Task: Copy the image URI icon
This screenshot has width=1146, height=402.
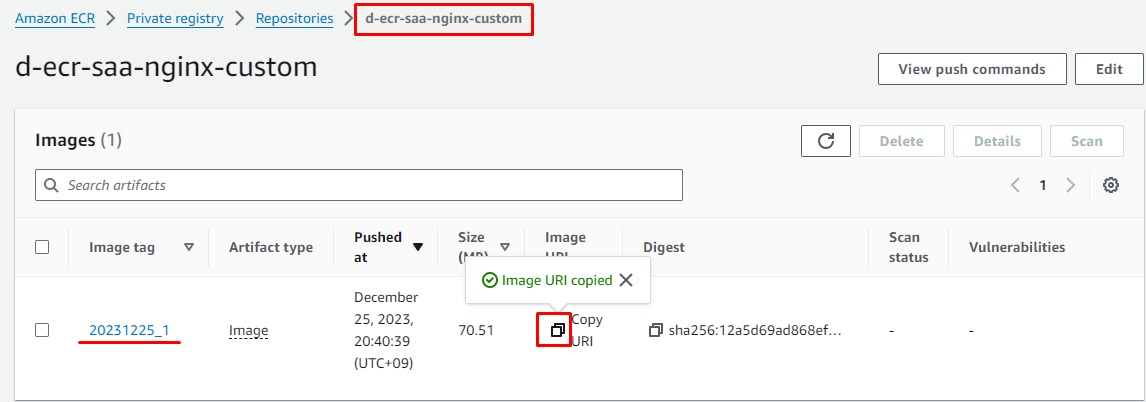Action: pyautogui.click(x=557, y=329)
